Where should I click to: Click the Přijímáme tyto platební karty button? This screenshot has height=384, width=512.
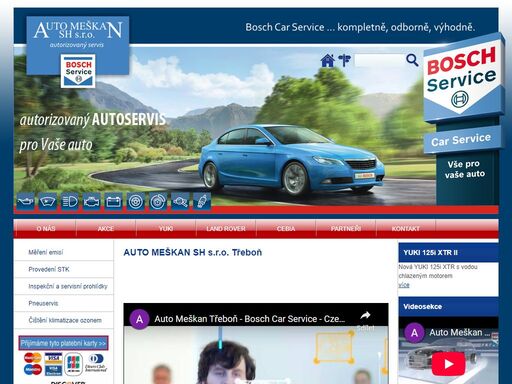(63, 343)
